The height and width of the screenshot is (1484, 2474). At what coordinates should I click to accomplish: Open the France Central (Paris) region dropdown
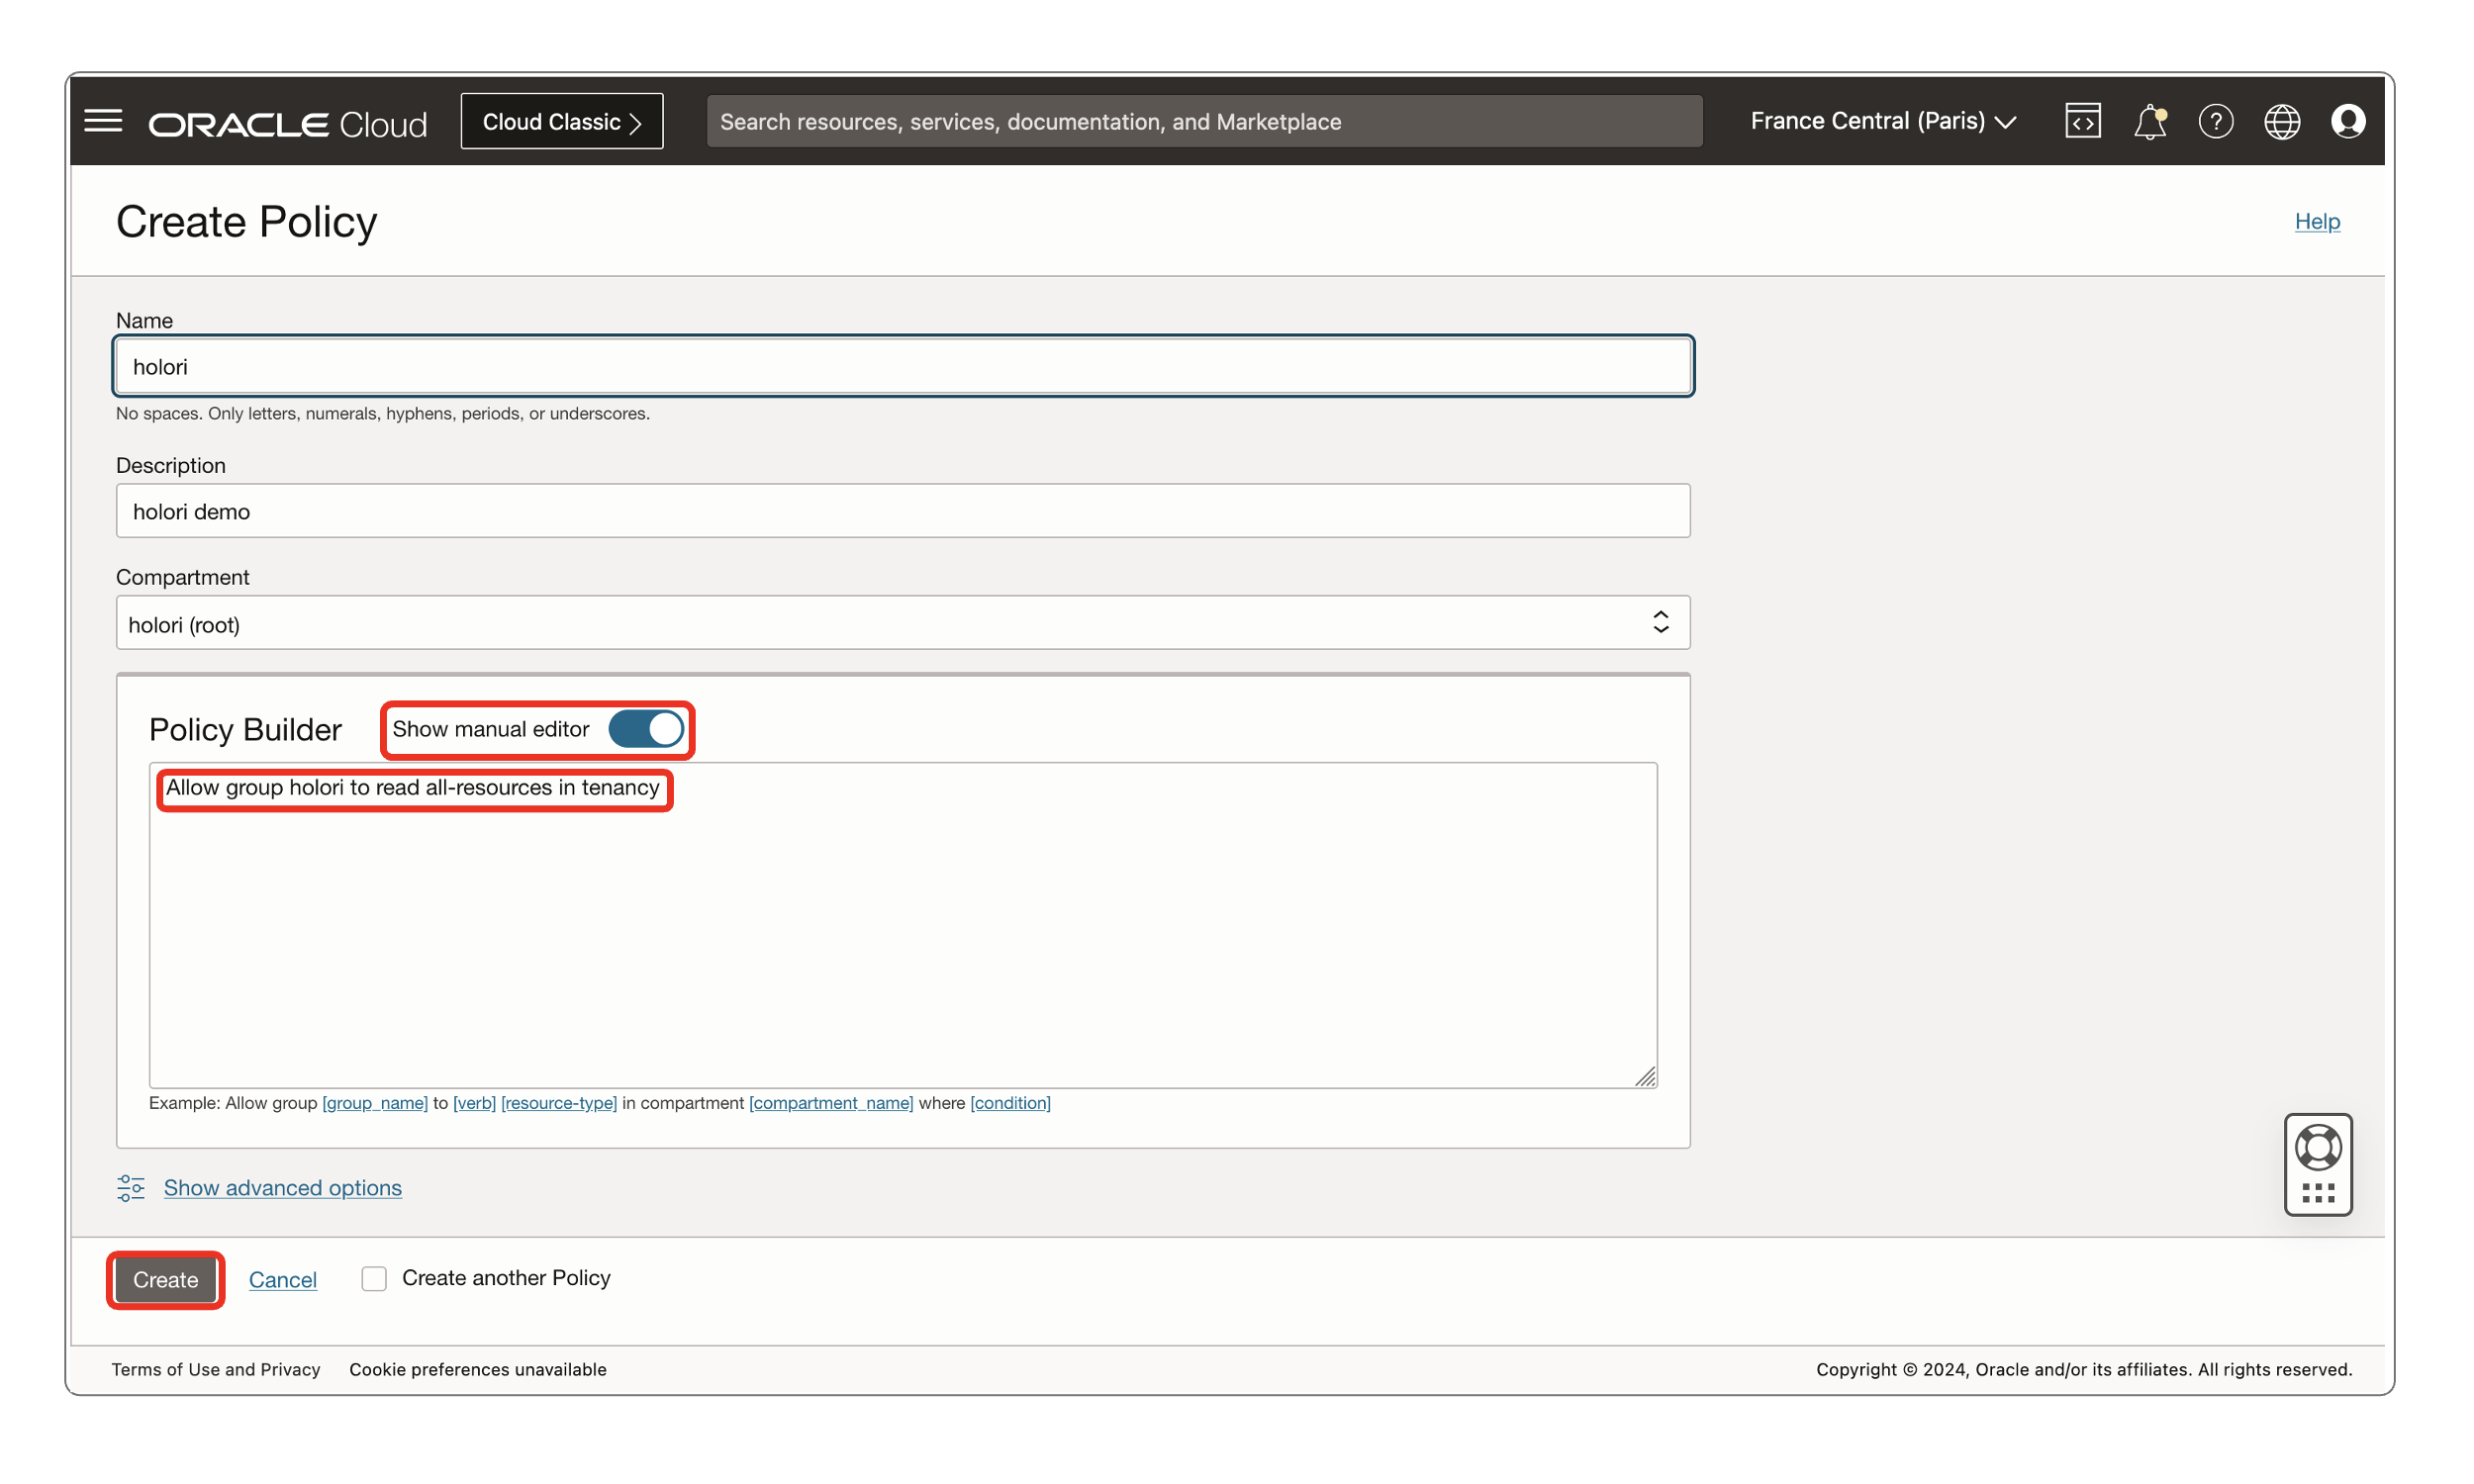pyautogui.click(x=1878, y=120)
